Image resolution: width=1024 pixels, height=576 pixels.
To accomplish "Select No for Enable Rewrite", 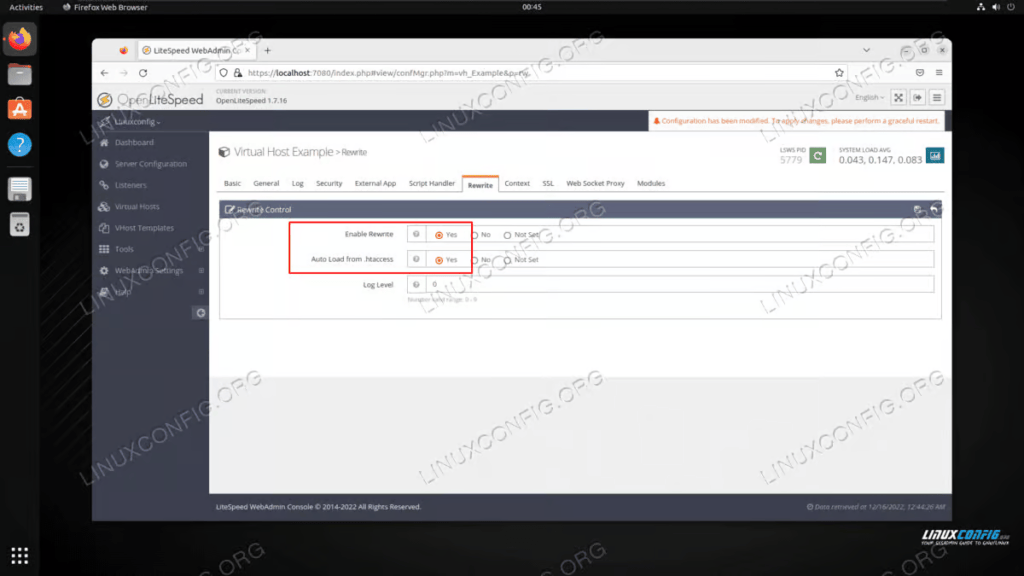I will click(475, 235).
